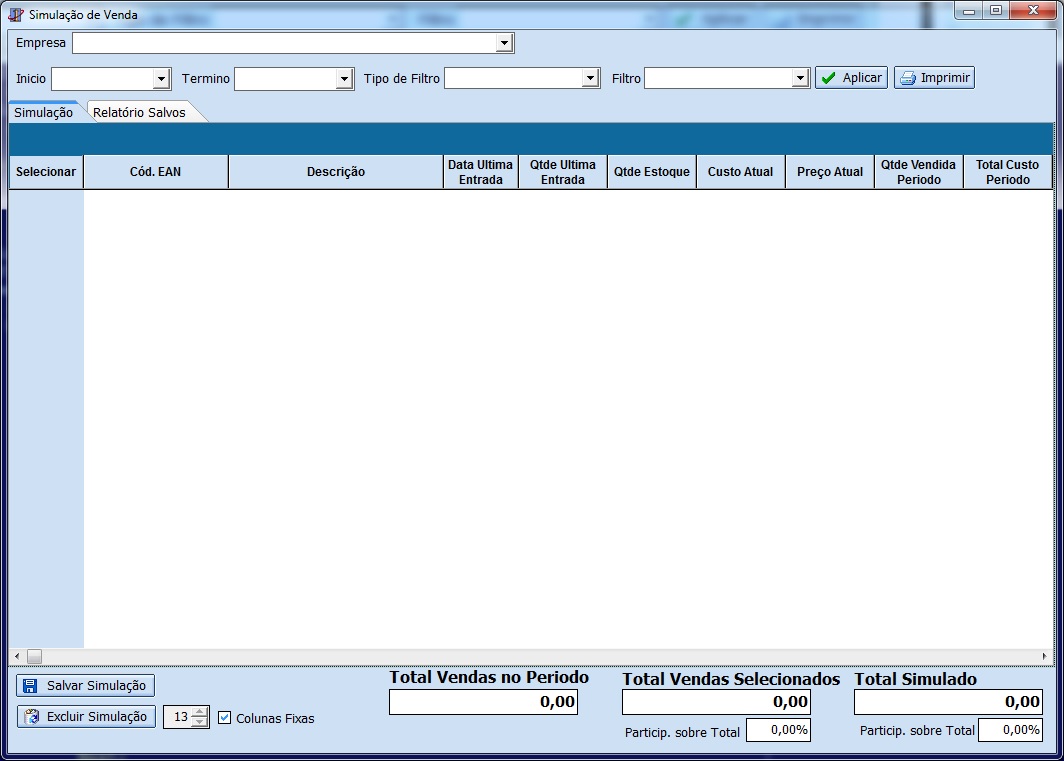
Task: Switch to the Relatório Salvos tab
Action: pyautogui.click(x=139, y=113)
